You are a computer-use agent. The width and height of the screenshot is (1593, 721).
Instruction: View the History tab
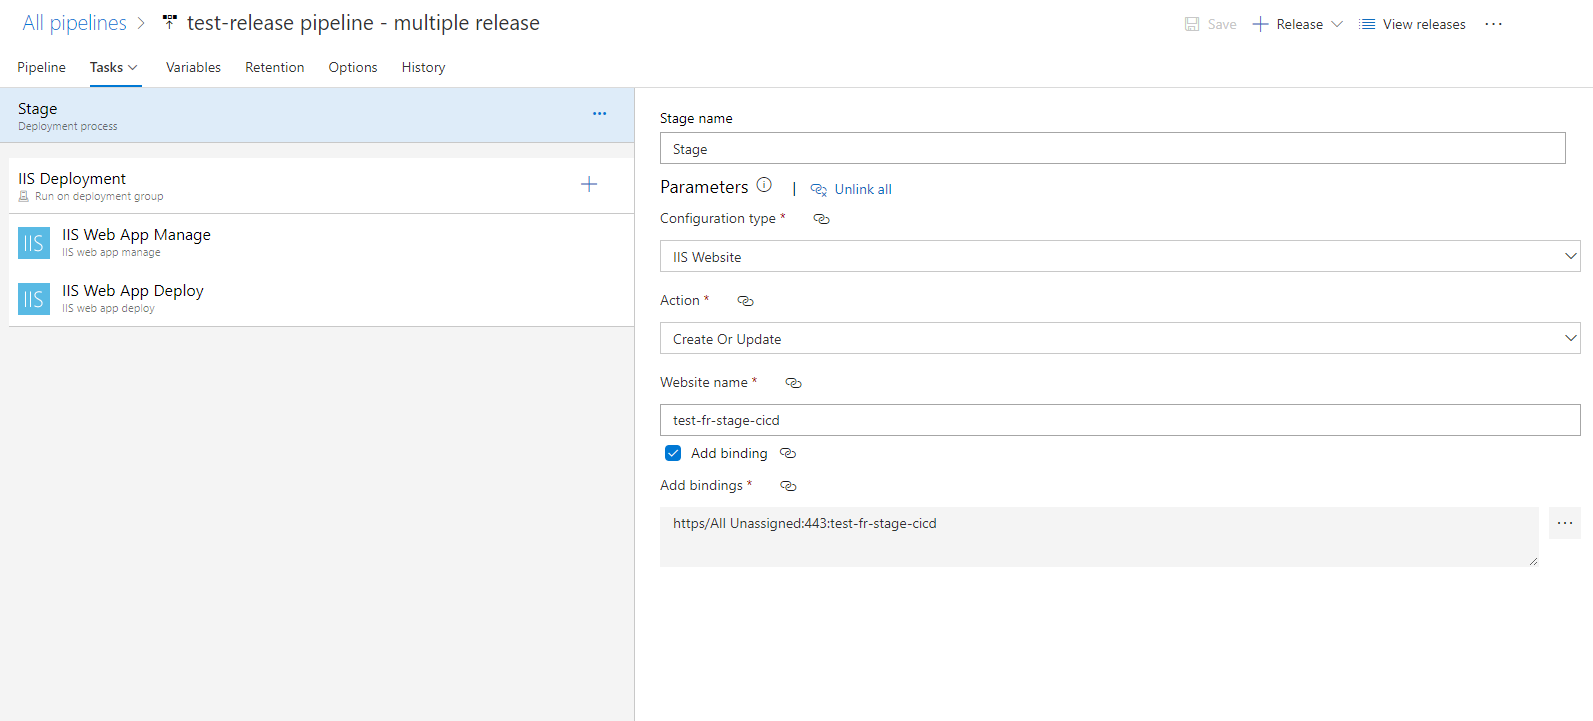[424, 67]
